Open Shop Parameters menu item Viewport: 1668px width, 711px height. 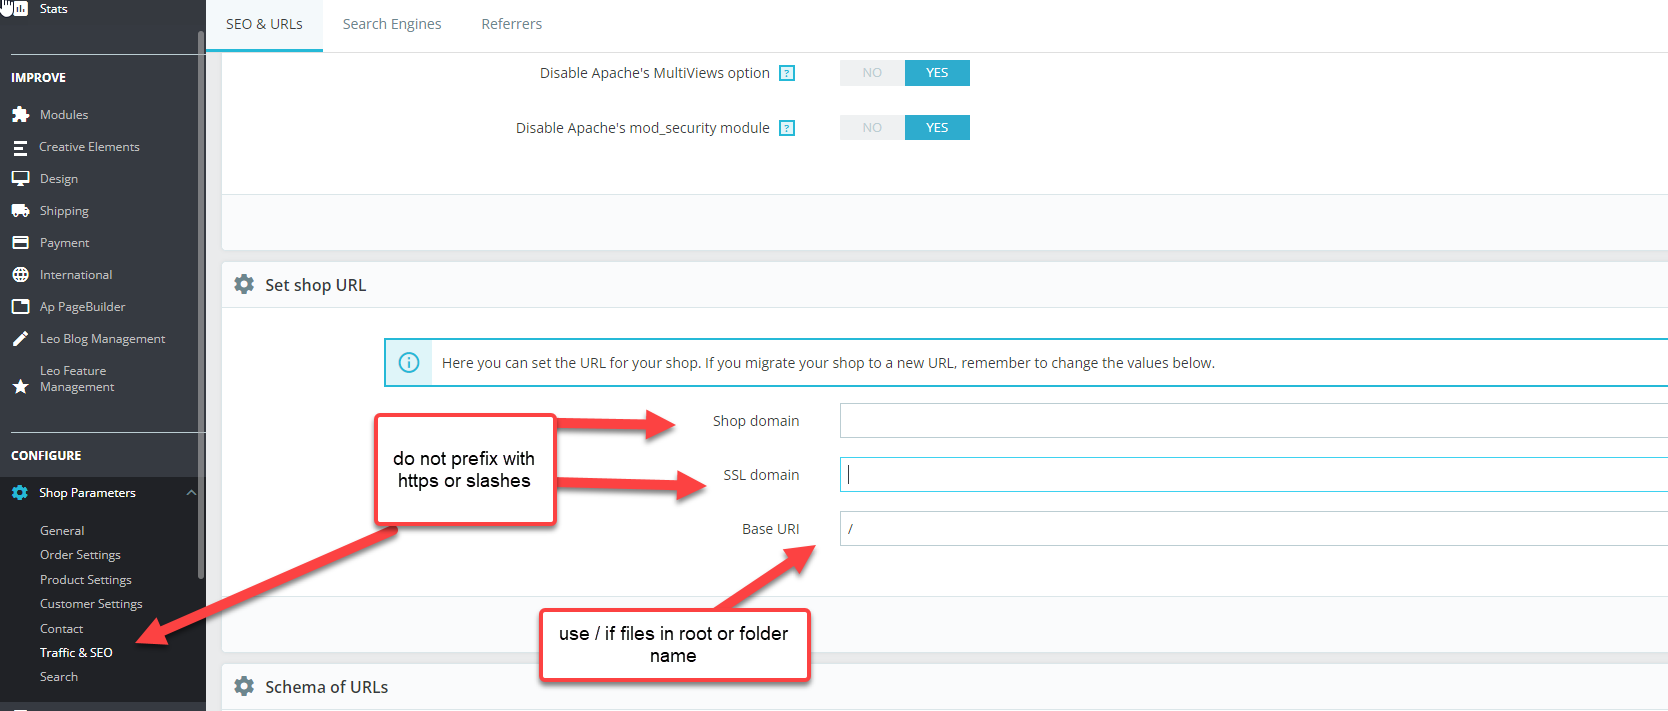(x=87, y=493)
